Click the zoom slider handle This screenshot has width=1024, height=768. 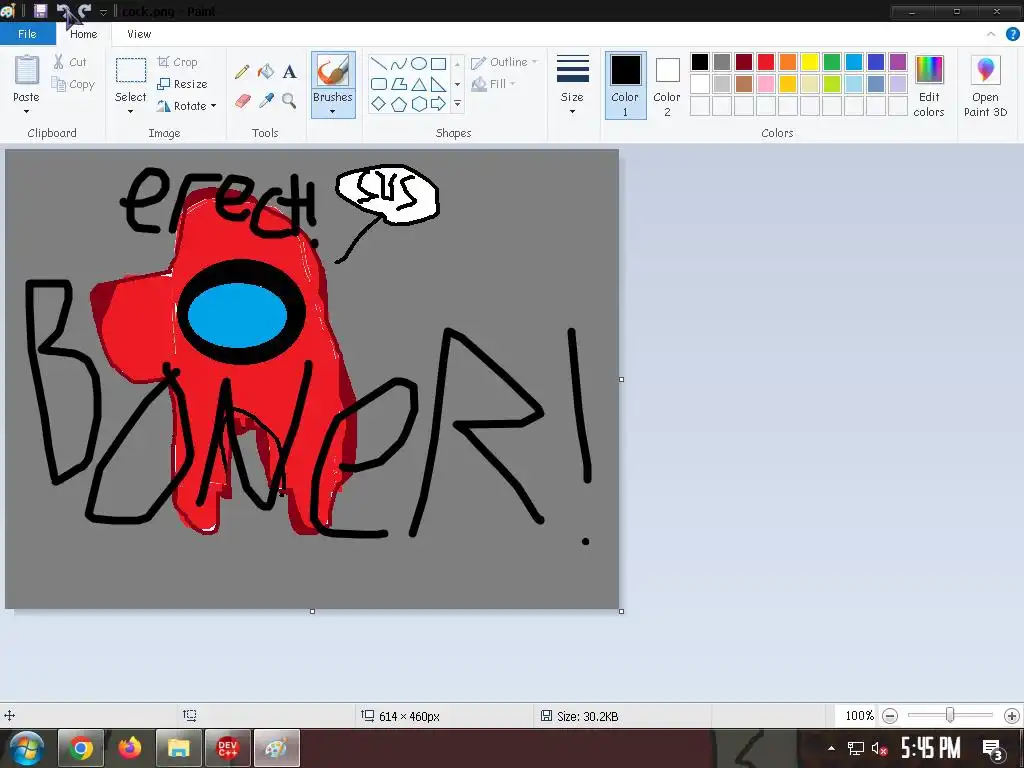point(950,716)
